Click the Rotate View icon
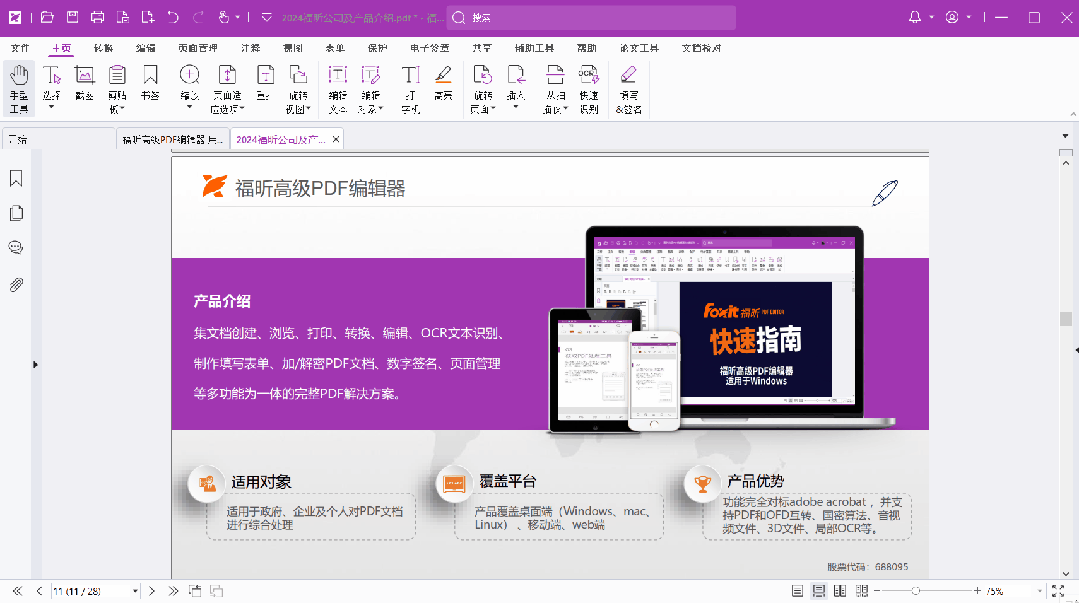This screenshot has height=603, width=1079. [298, 75]
